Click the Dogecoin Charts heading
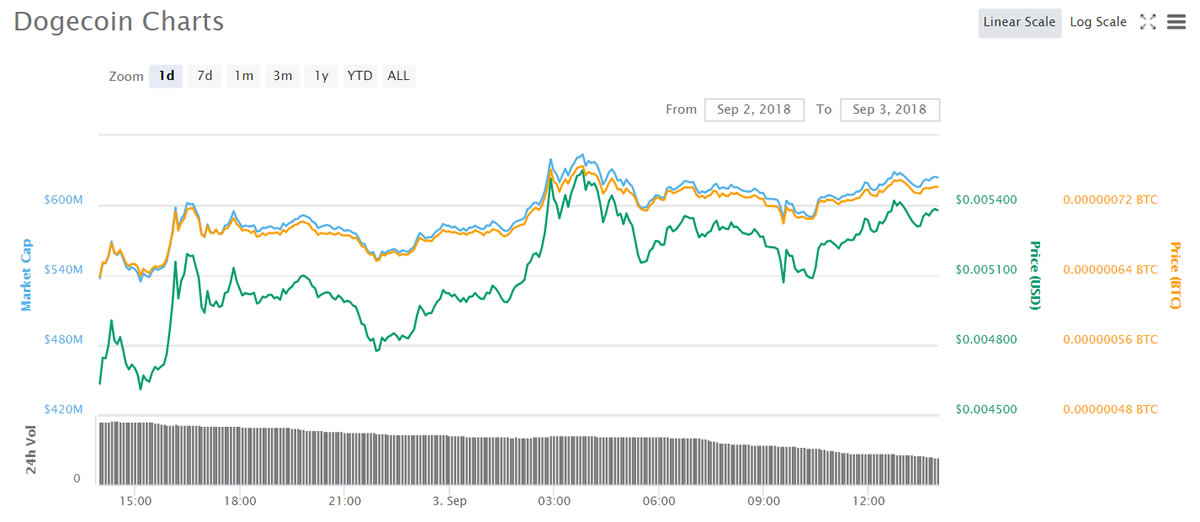The height and width of the screenshot is (522, 1200). pos(119,22)
